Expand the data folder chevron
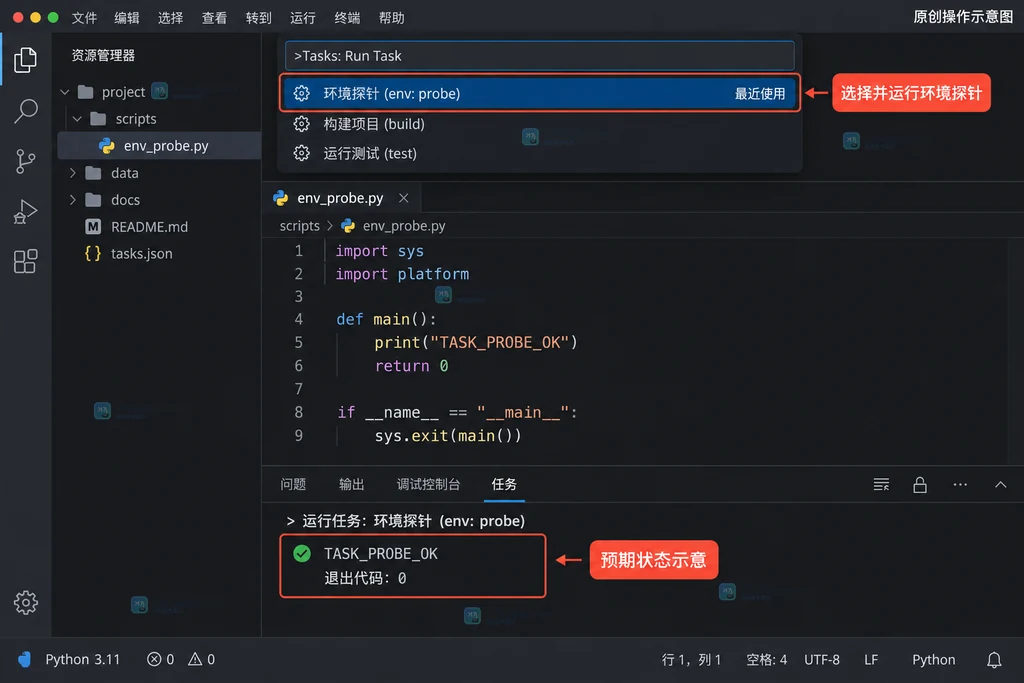Viewport: 1024px width, 683px height. click(x=72, y=173)
